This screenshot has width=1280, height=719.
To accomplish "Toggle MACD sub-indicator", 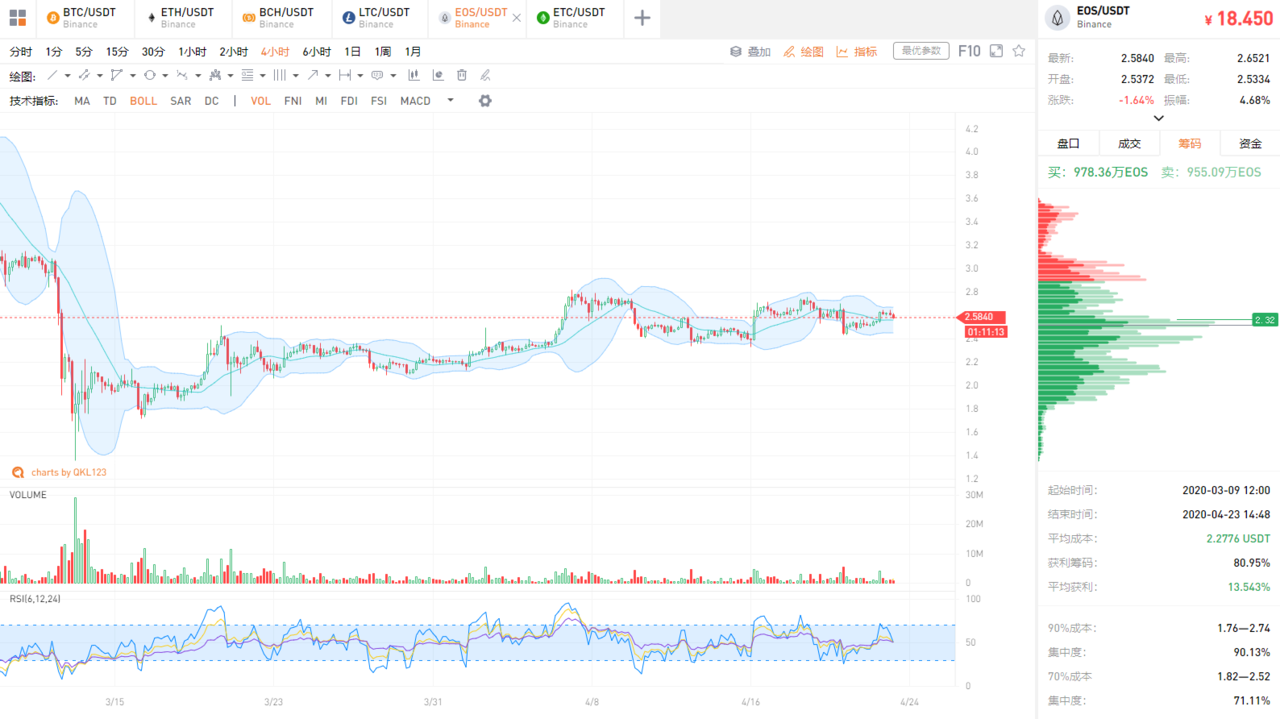I will [415, 101].
